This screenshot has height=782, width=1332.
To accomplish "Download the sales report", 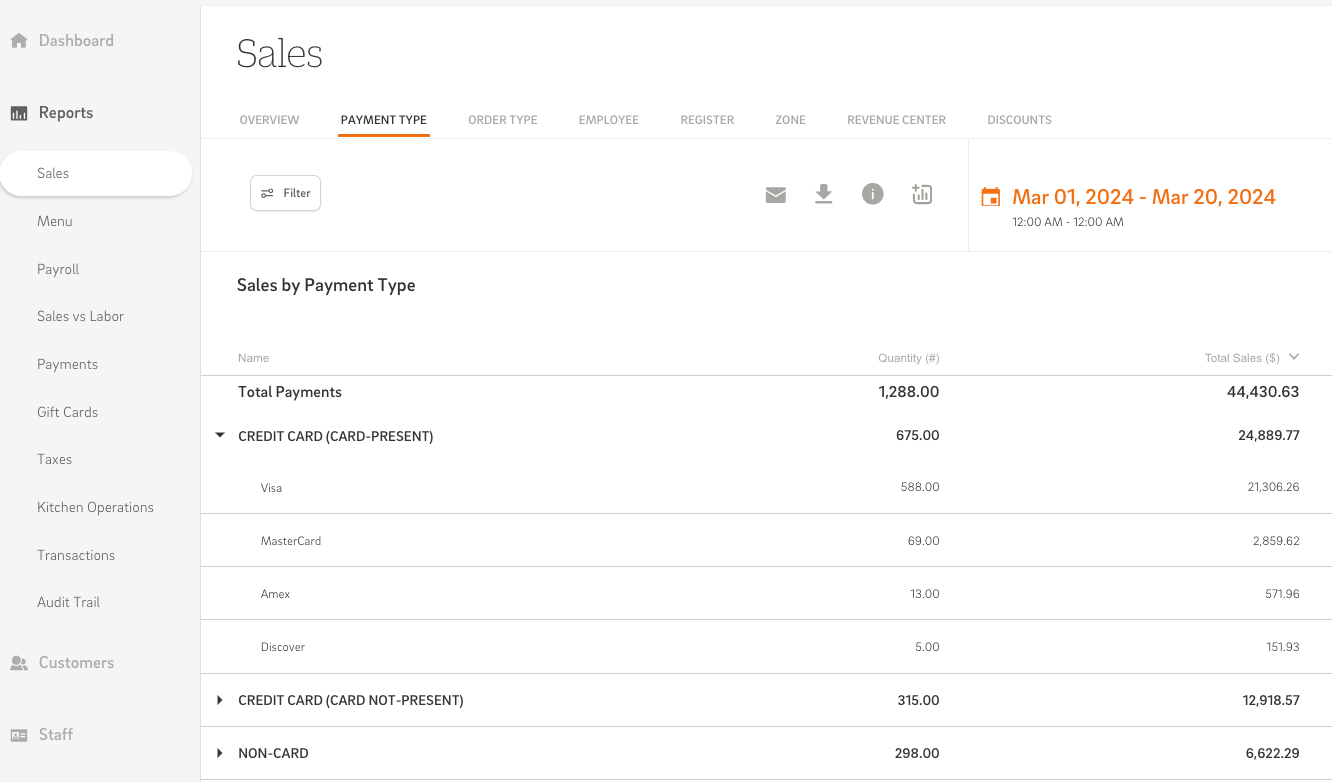I will (824, 194).
